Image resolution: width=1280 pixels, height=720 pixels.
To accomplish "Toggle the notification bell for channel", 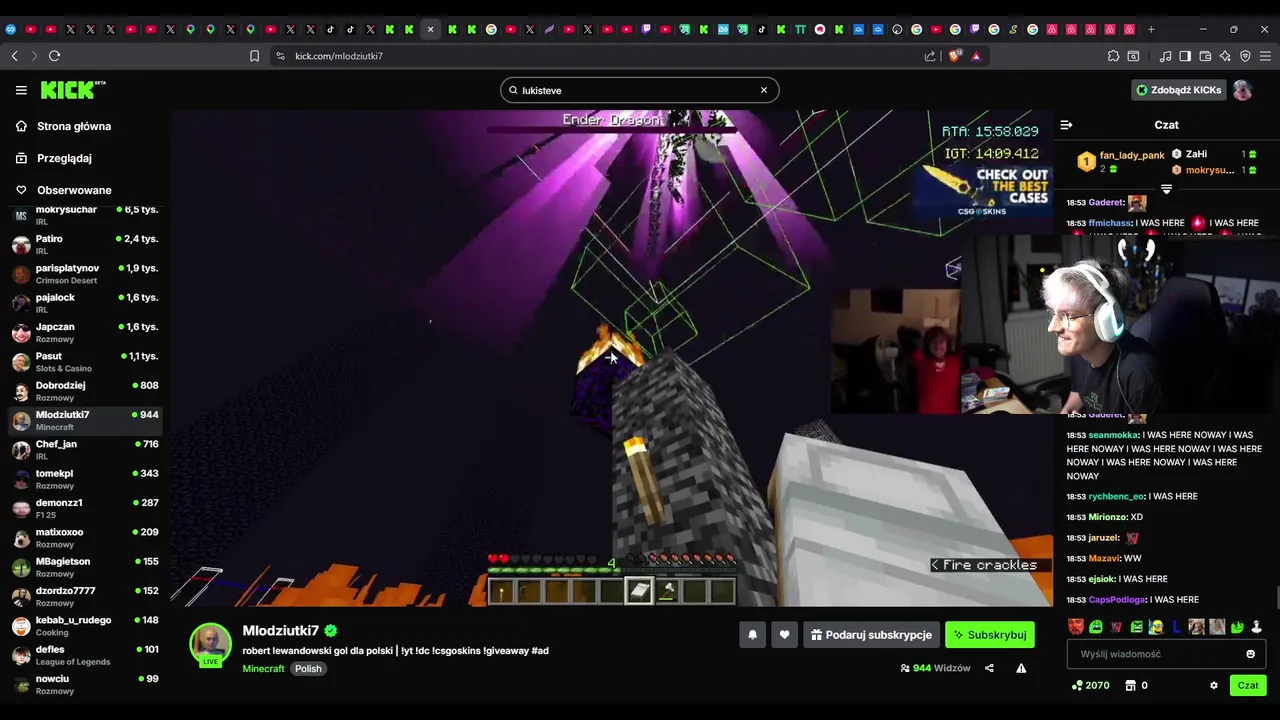I will coord(752,635).
